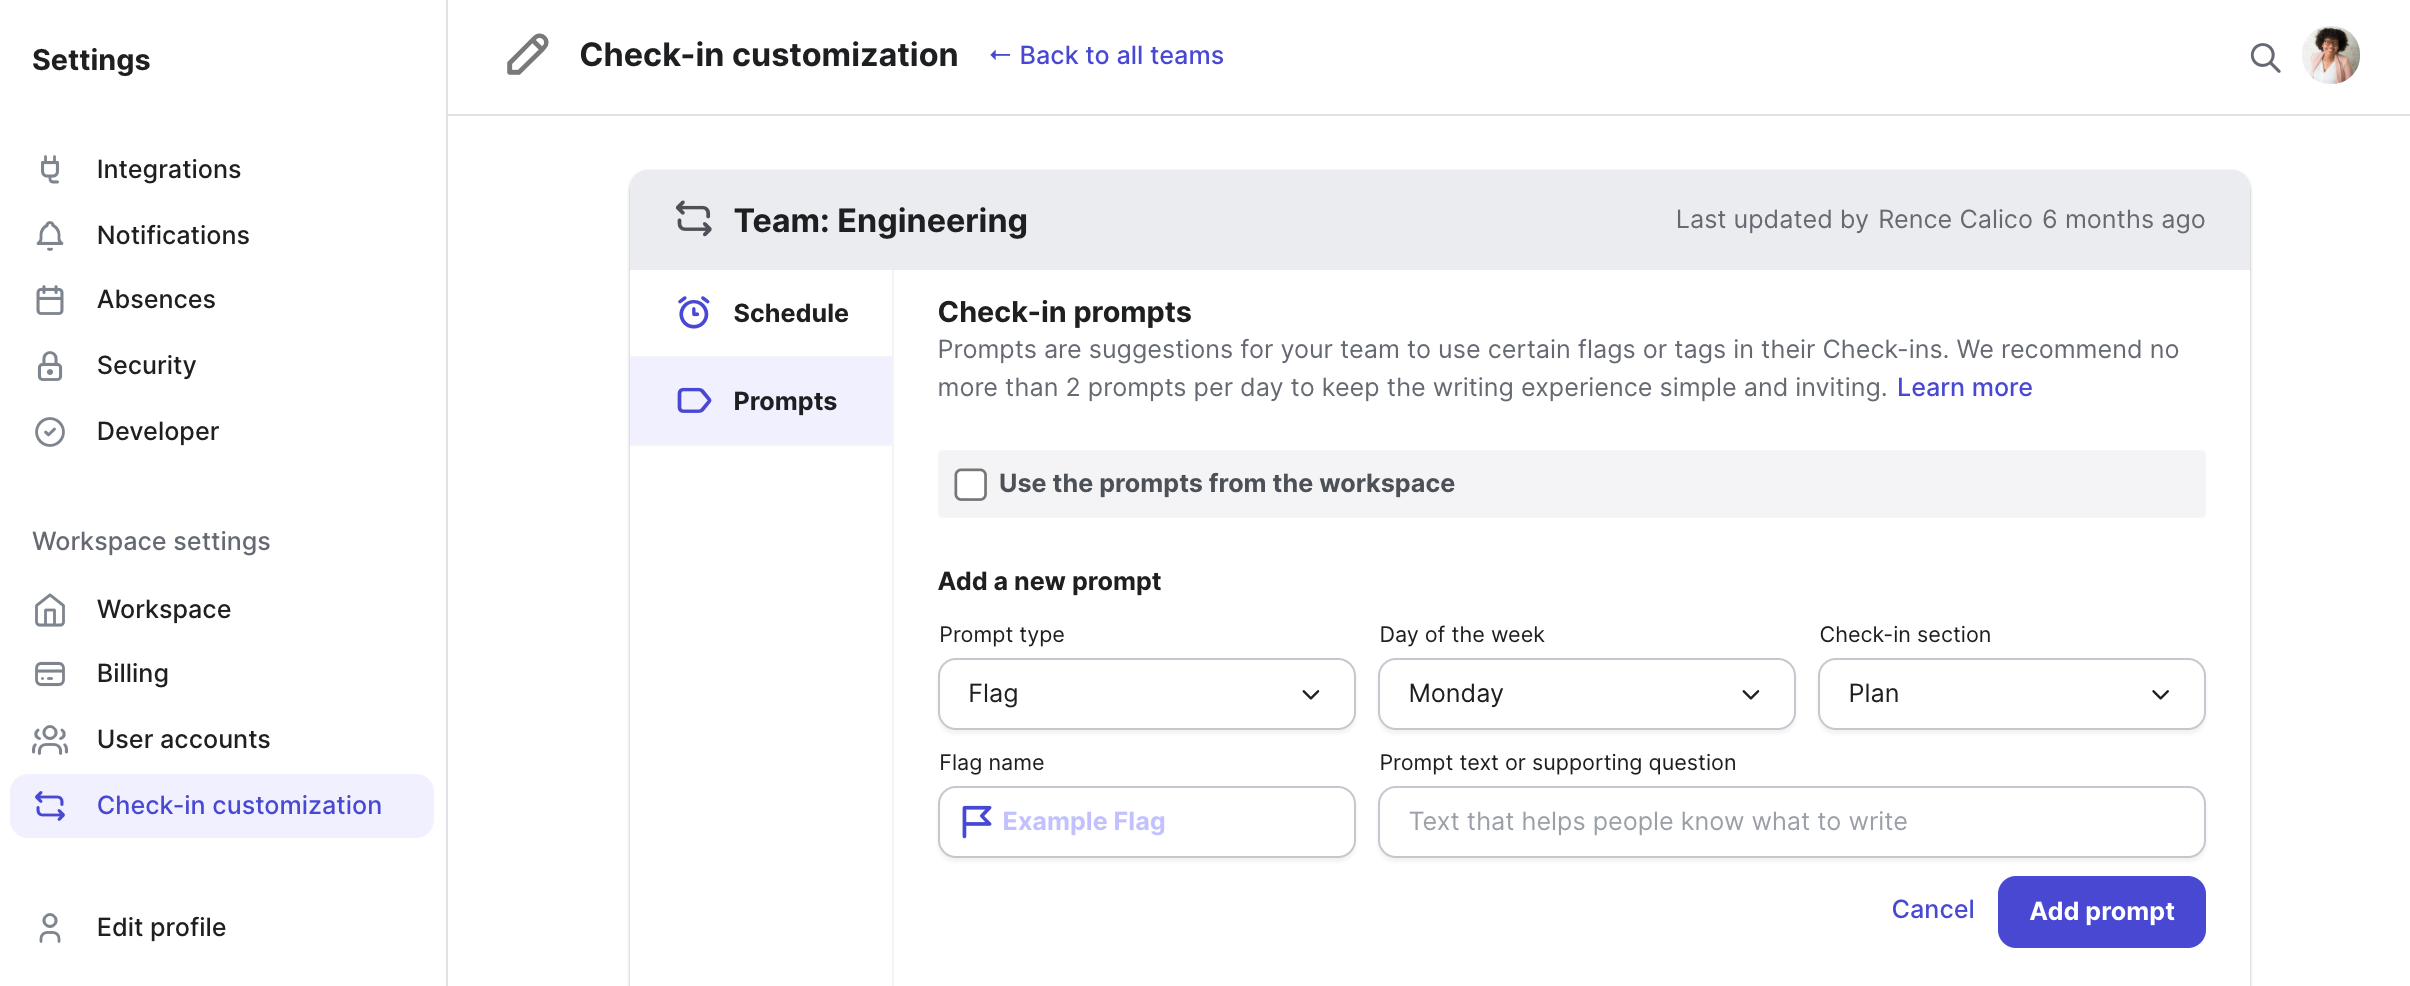Viewport: 2410px width, 986px height.
Task: Click the Absences calendar icon
Action: click(50, 300)
